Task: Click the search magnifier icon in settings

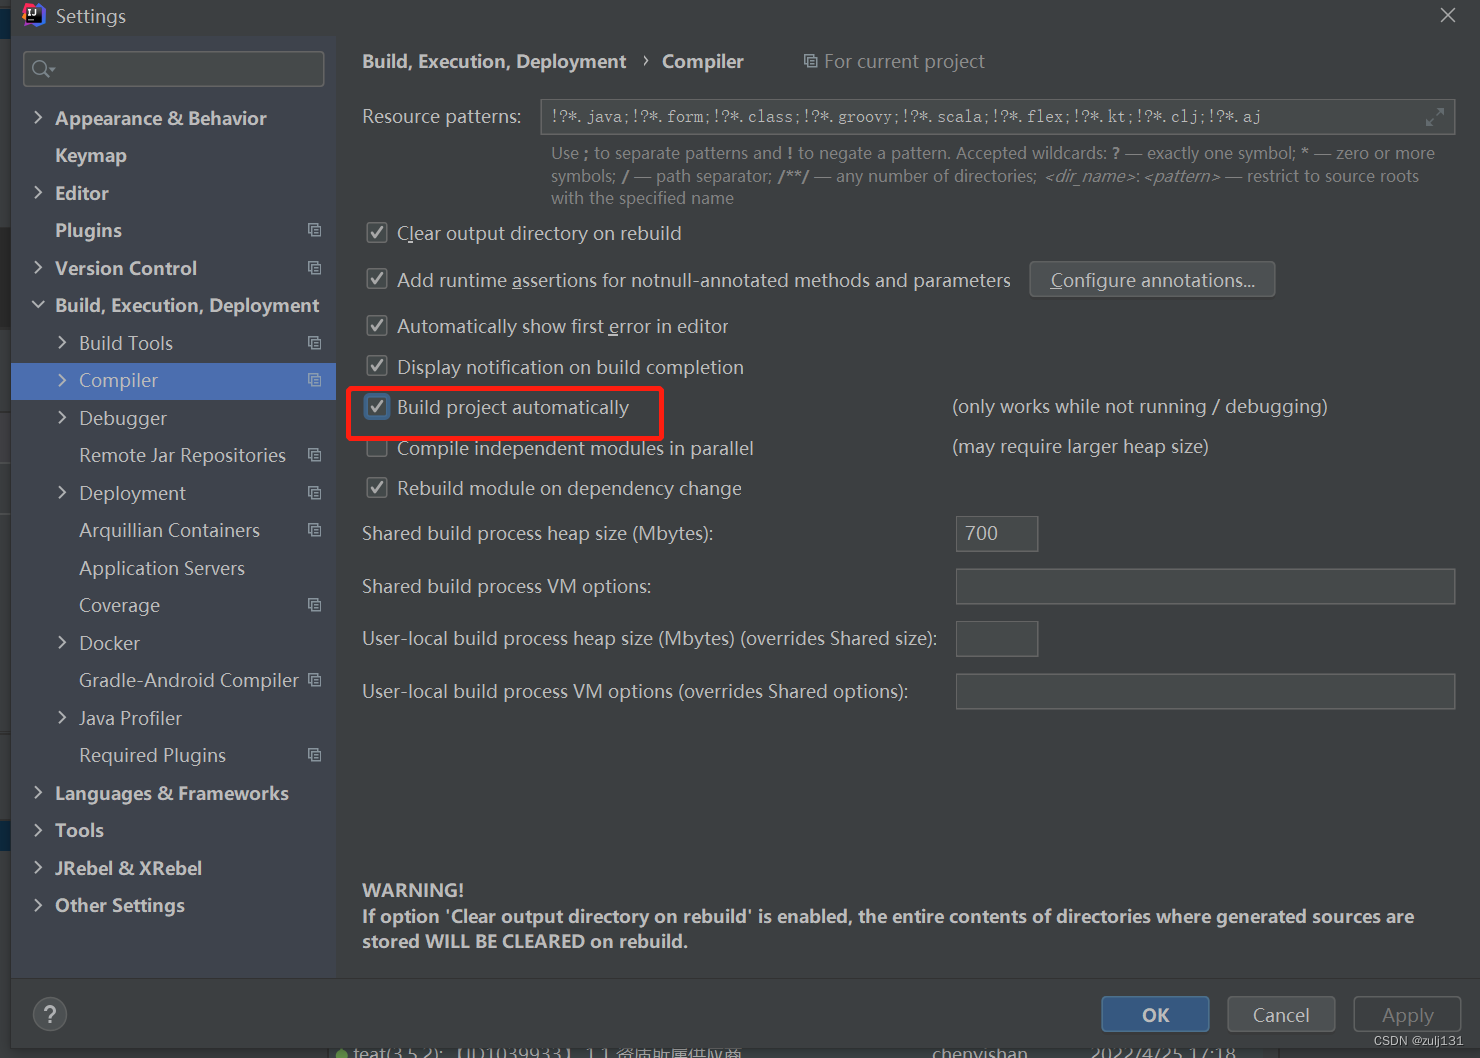Action: (42, 69)
